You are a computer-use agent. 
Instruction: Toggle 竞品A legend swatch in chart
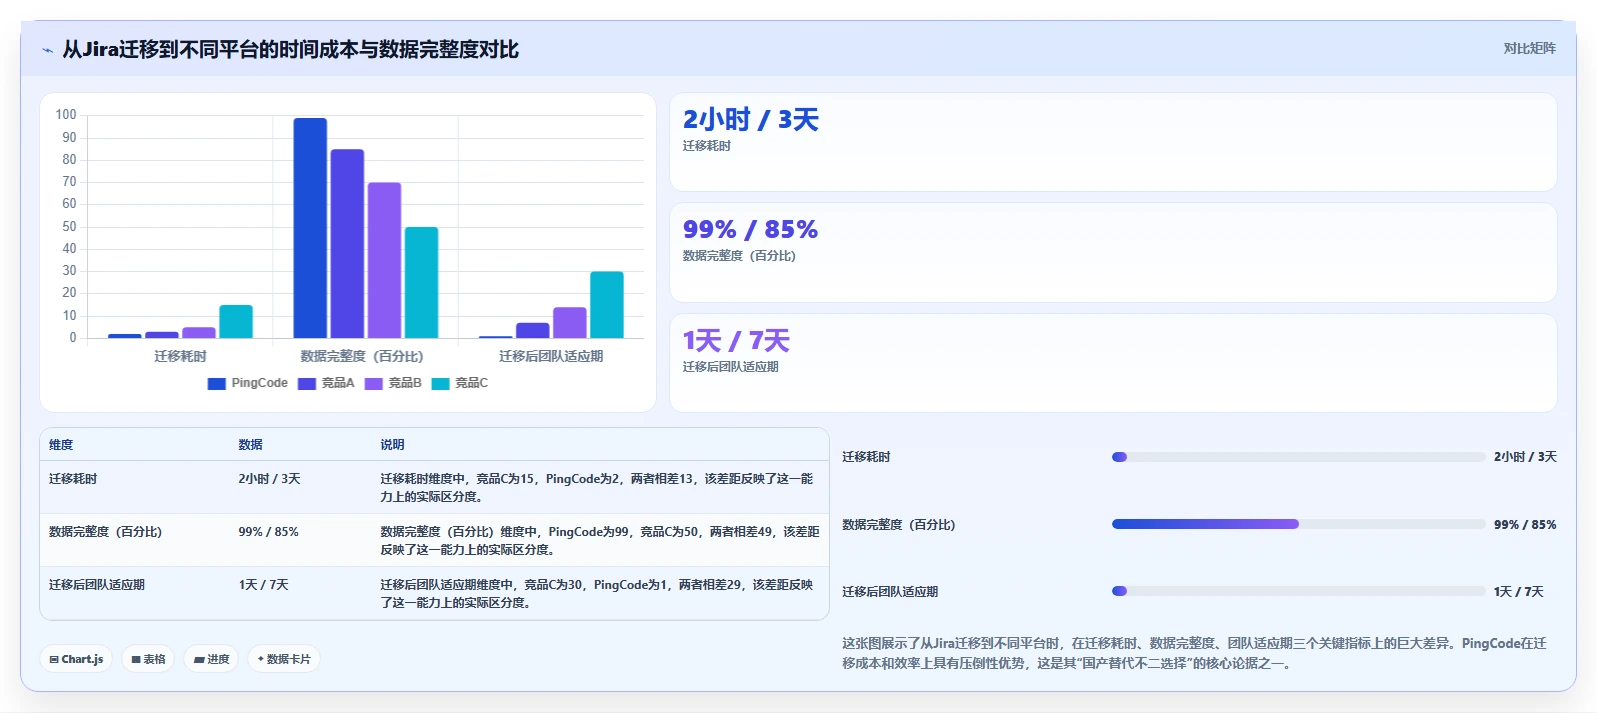click(307, 384)
